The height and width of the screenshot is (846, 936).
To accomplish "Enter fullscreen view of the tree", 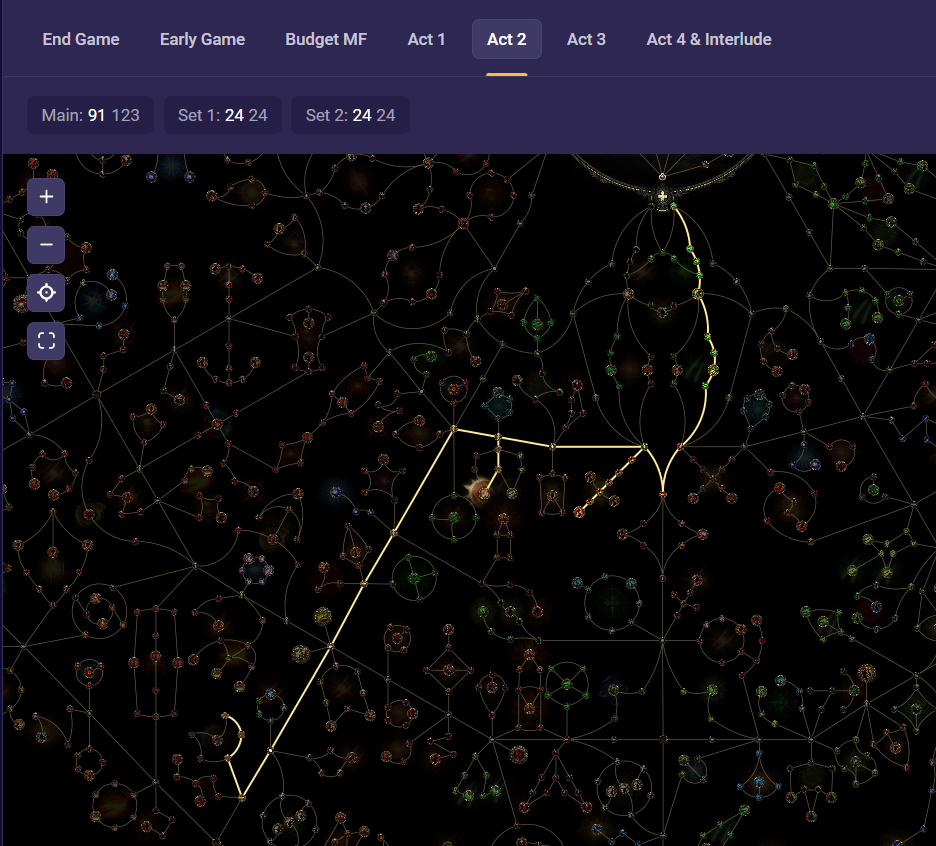I will coord(46,341).
